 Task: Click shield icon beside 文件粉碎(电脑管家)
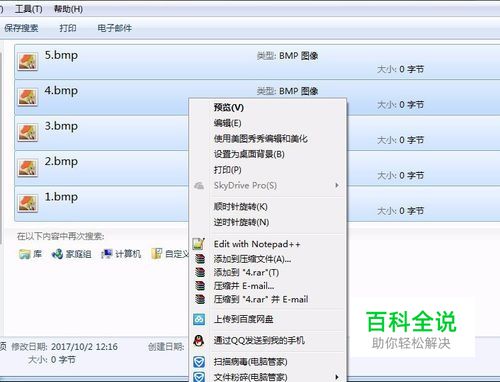tap(199, 377)
